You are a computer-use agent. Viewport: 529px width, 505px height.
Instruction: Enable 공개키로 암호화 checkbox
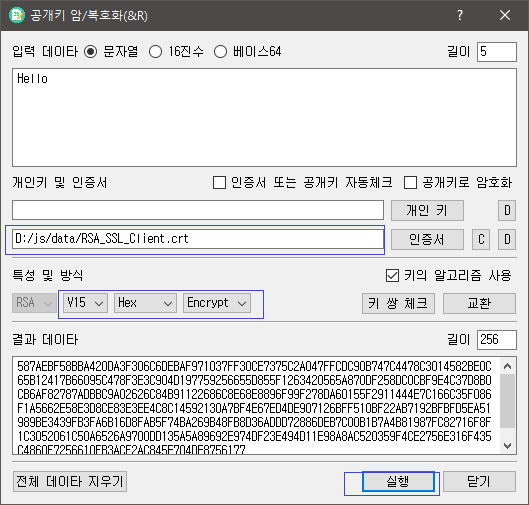(410, 183)
